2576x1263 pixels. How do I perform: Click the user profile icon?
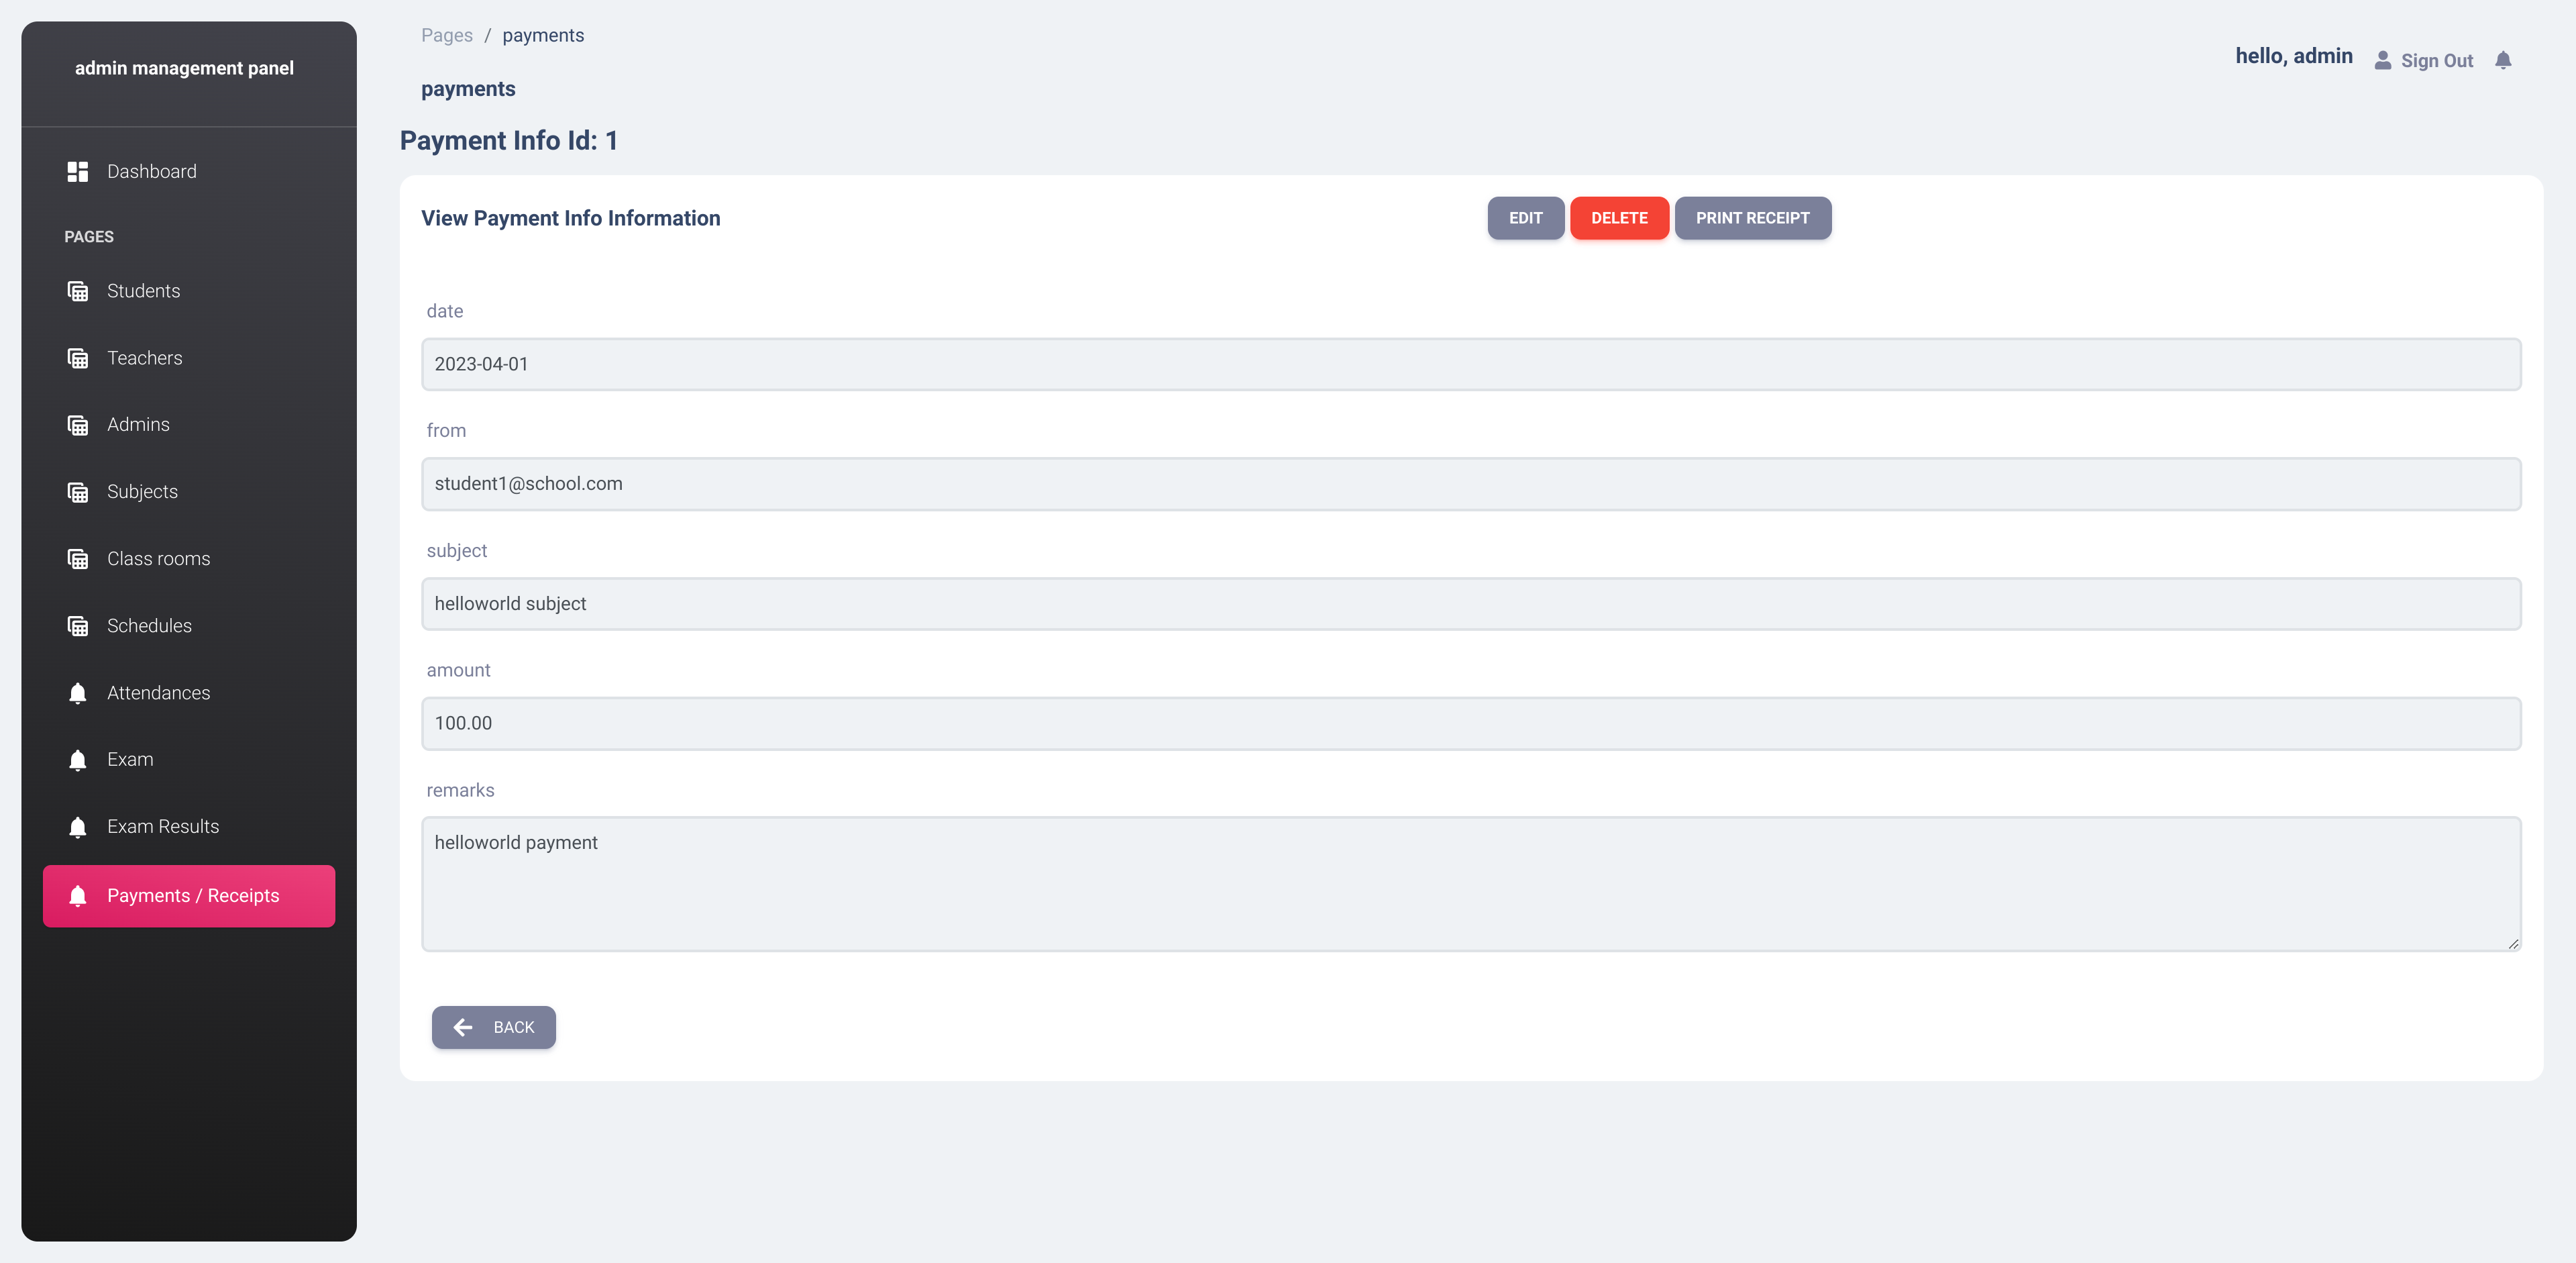click(2382, 61)
